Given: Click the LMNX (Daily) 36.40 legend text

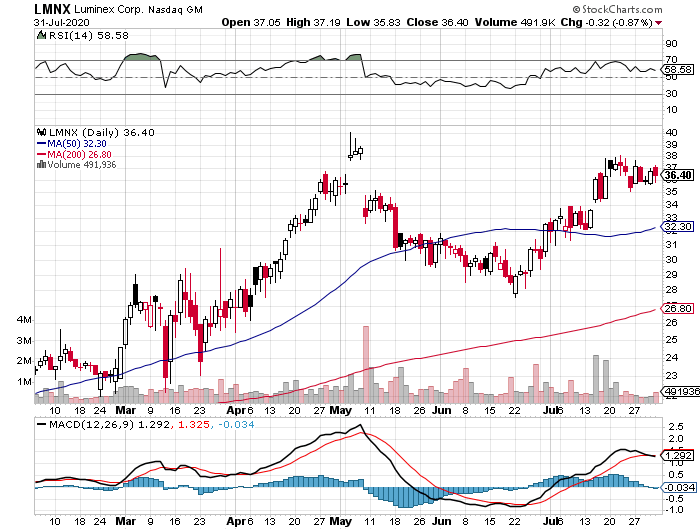Looking at the screenshot, I should [102, 133].
